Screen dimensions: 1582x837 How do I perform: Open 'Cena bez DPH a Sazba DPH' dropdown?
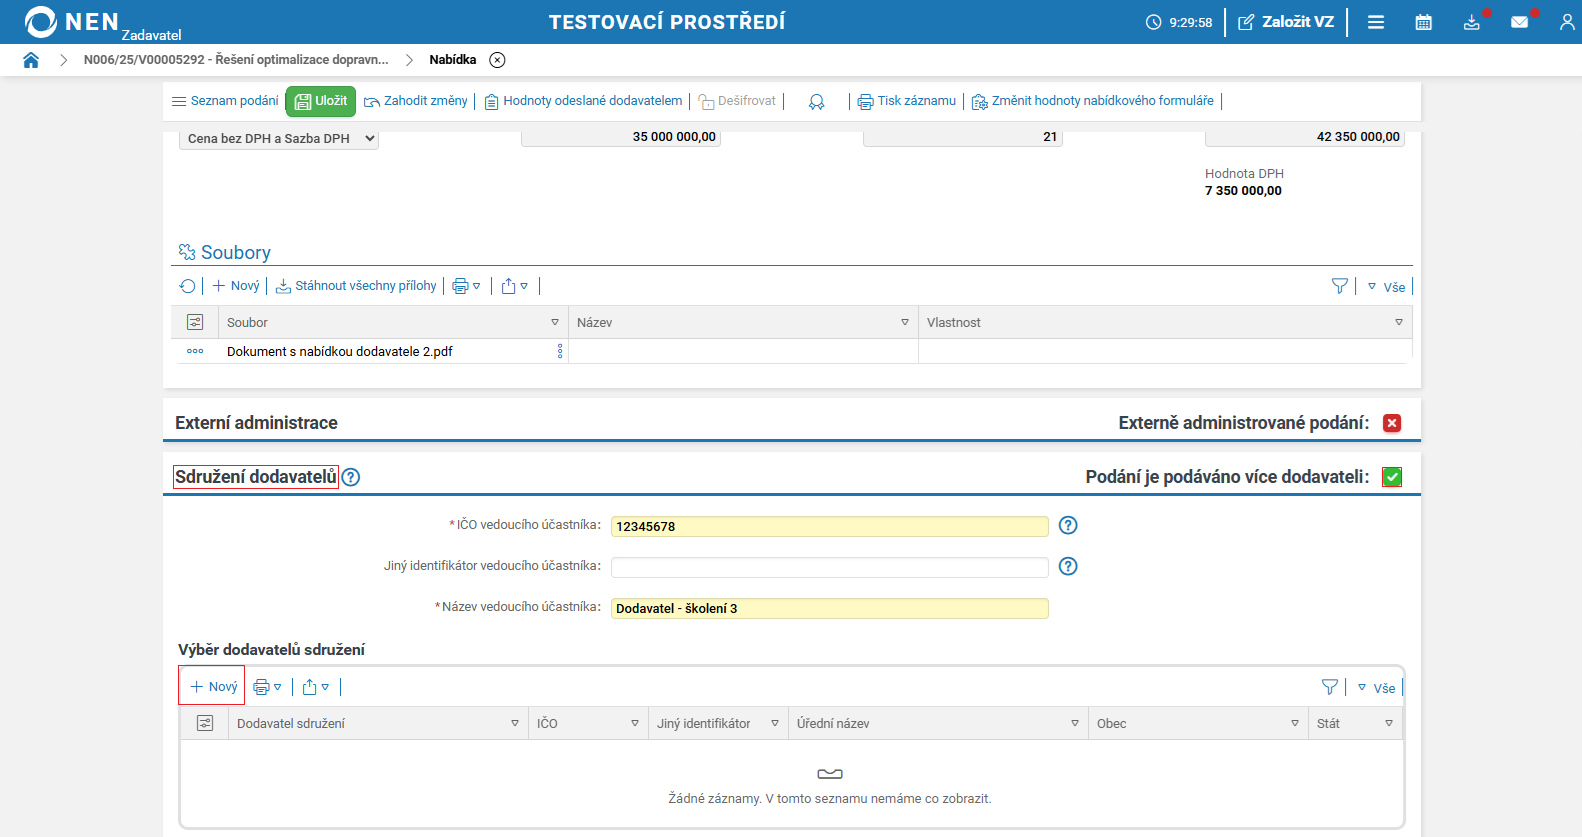(279, 139)
